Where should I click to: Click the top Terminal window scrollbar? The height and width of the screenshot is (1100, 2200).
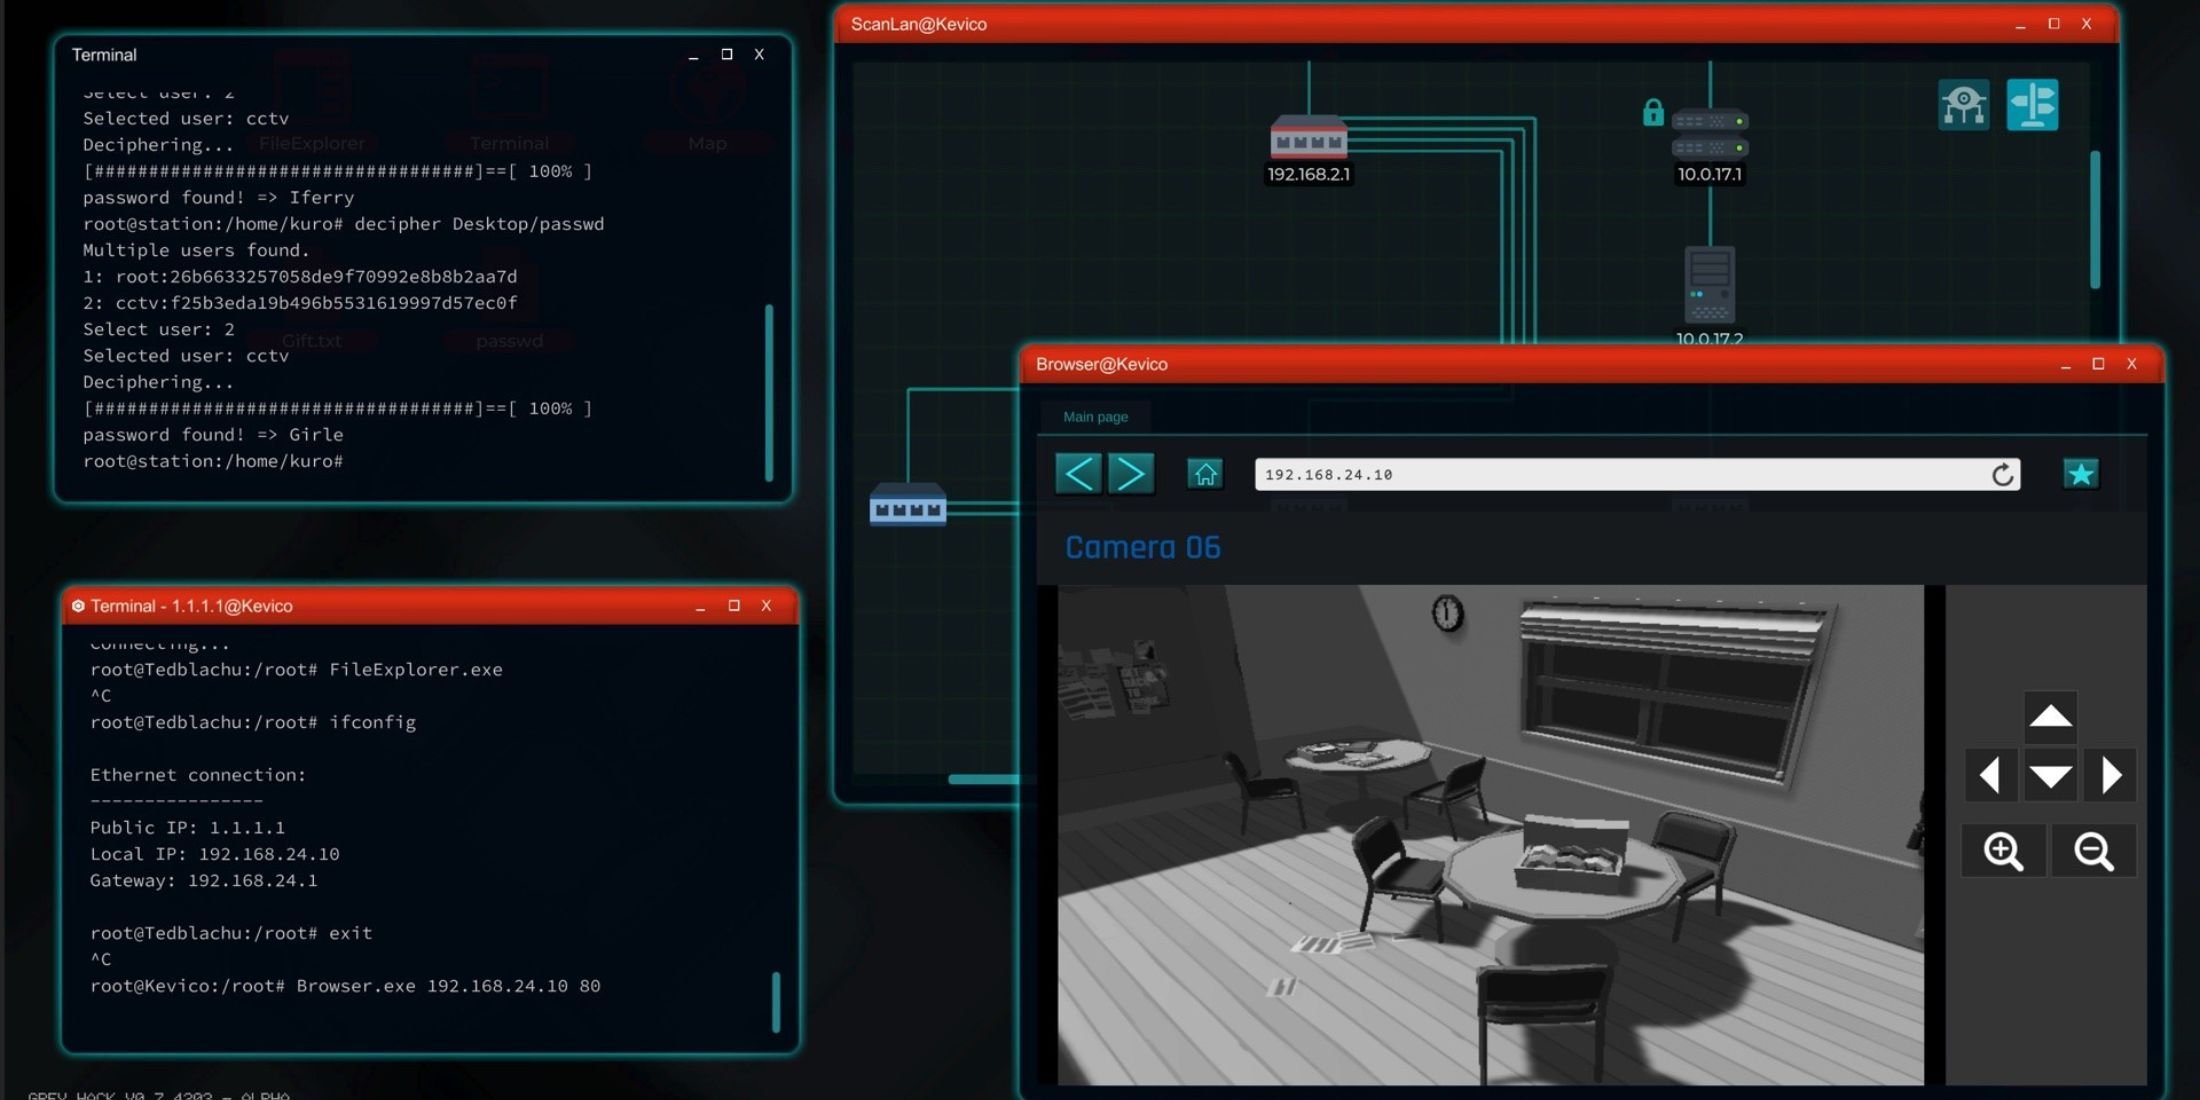769,393
